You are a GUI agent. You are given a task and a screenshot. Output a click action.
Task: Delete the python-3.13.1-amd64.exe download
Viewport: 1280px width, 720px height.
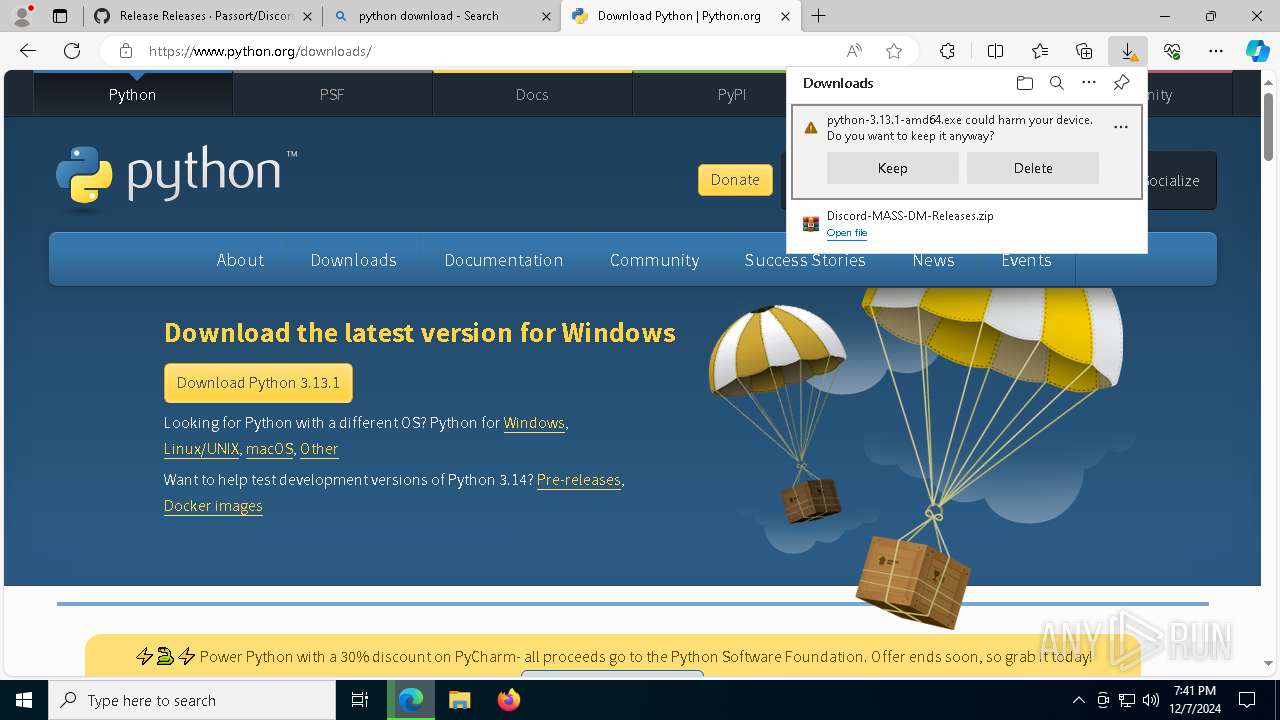[x=1033, y=168]
